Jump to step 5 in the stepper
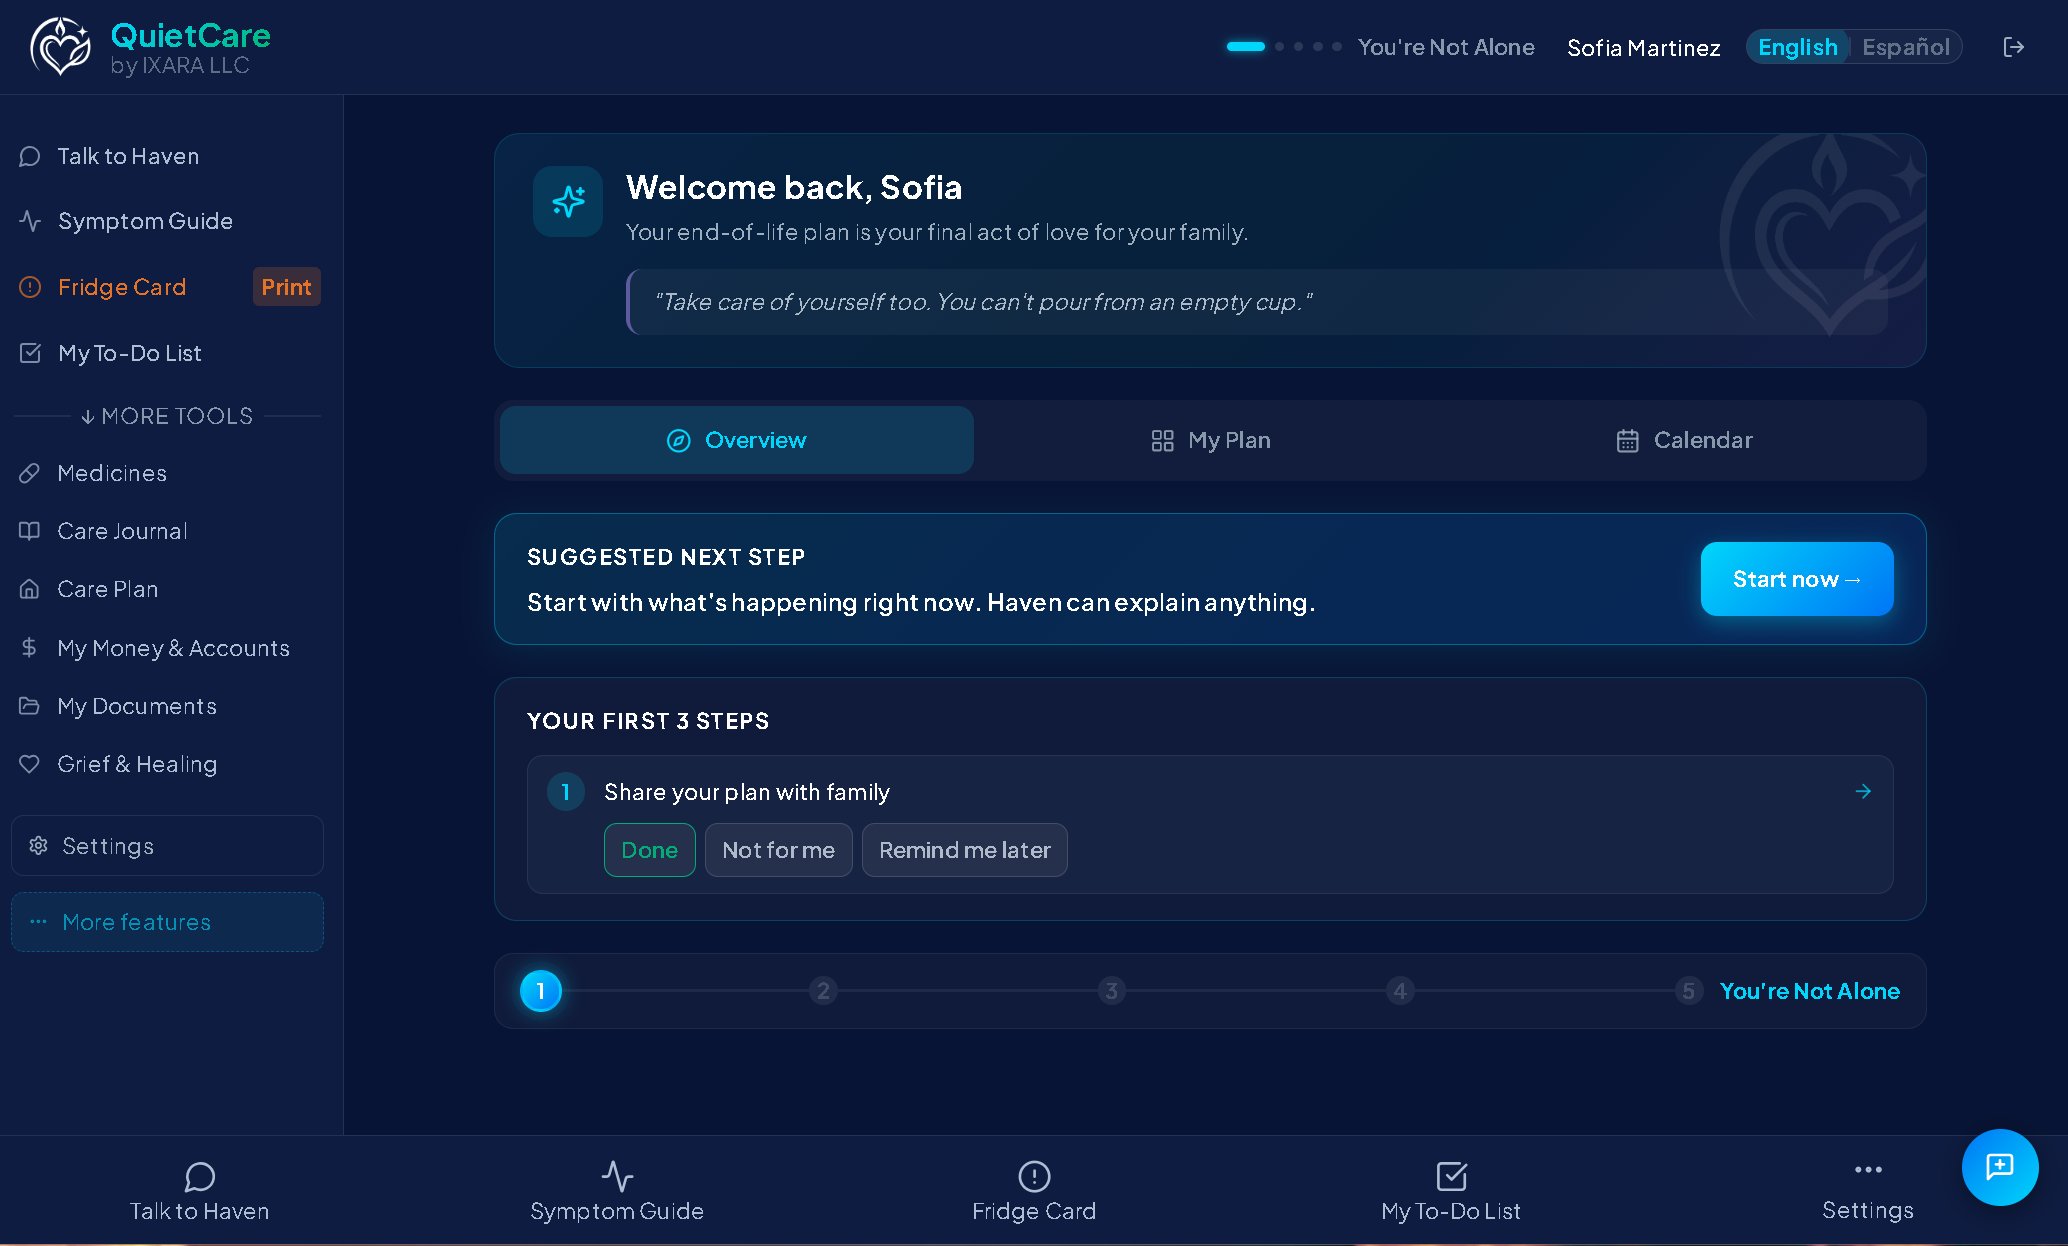 point(1688,991)
